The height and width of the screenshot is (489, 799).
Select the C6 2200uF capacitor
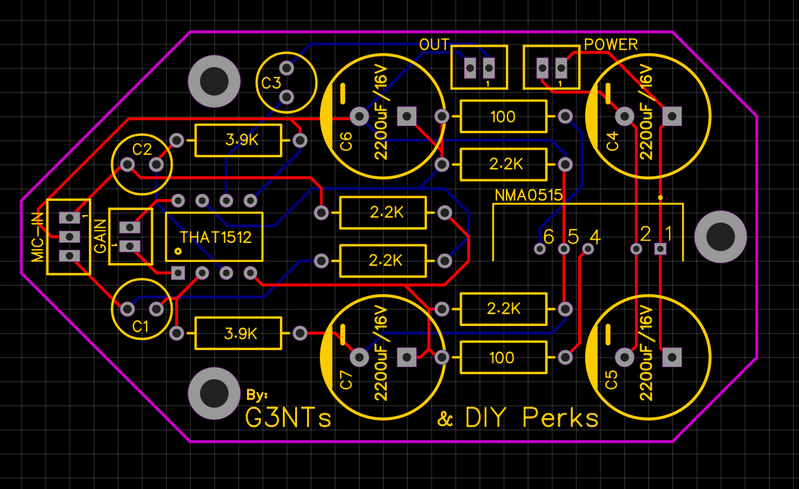380,117
